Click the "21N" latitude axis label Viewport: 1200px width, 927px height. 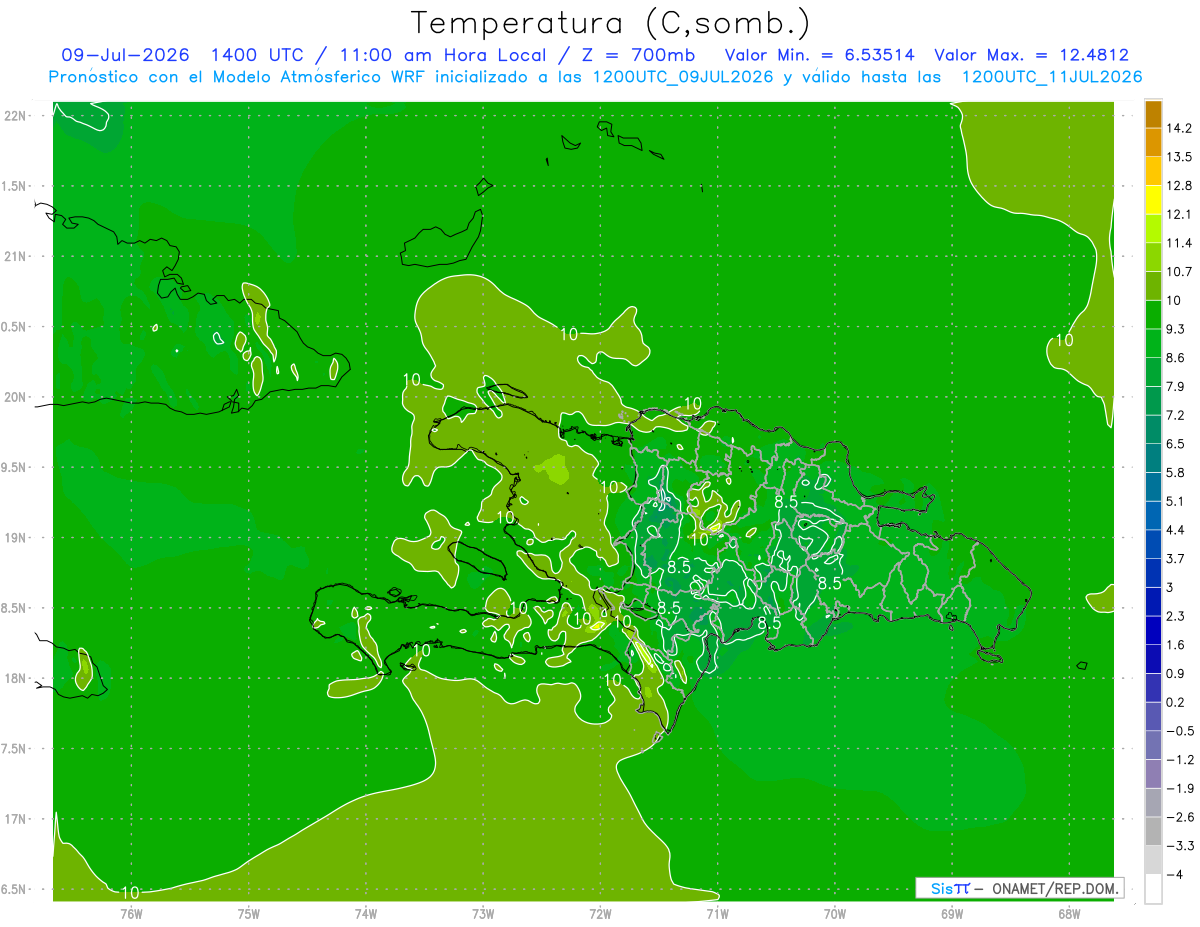click(14, 257)
